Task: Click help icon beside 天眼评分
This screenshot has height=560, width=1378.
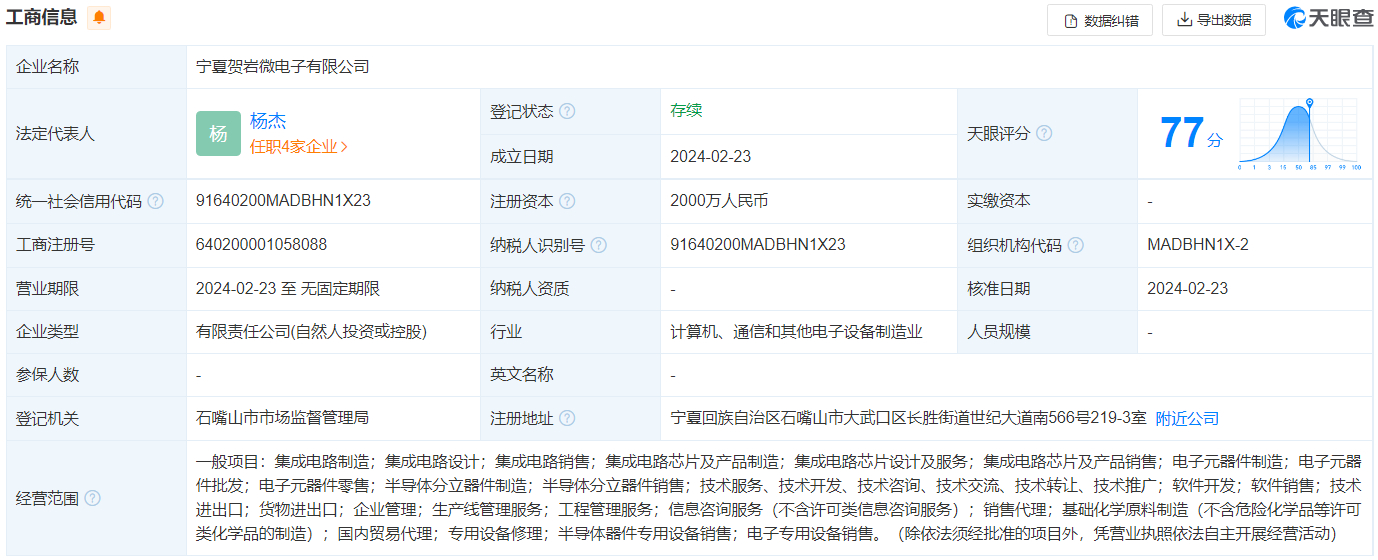Action: 1044,133
